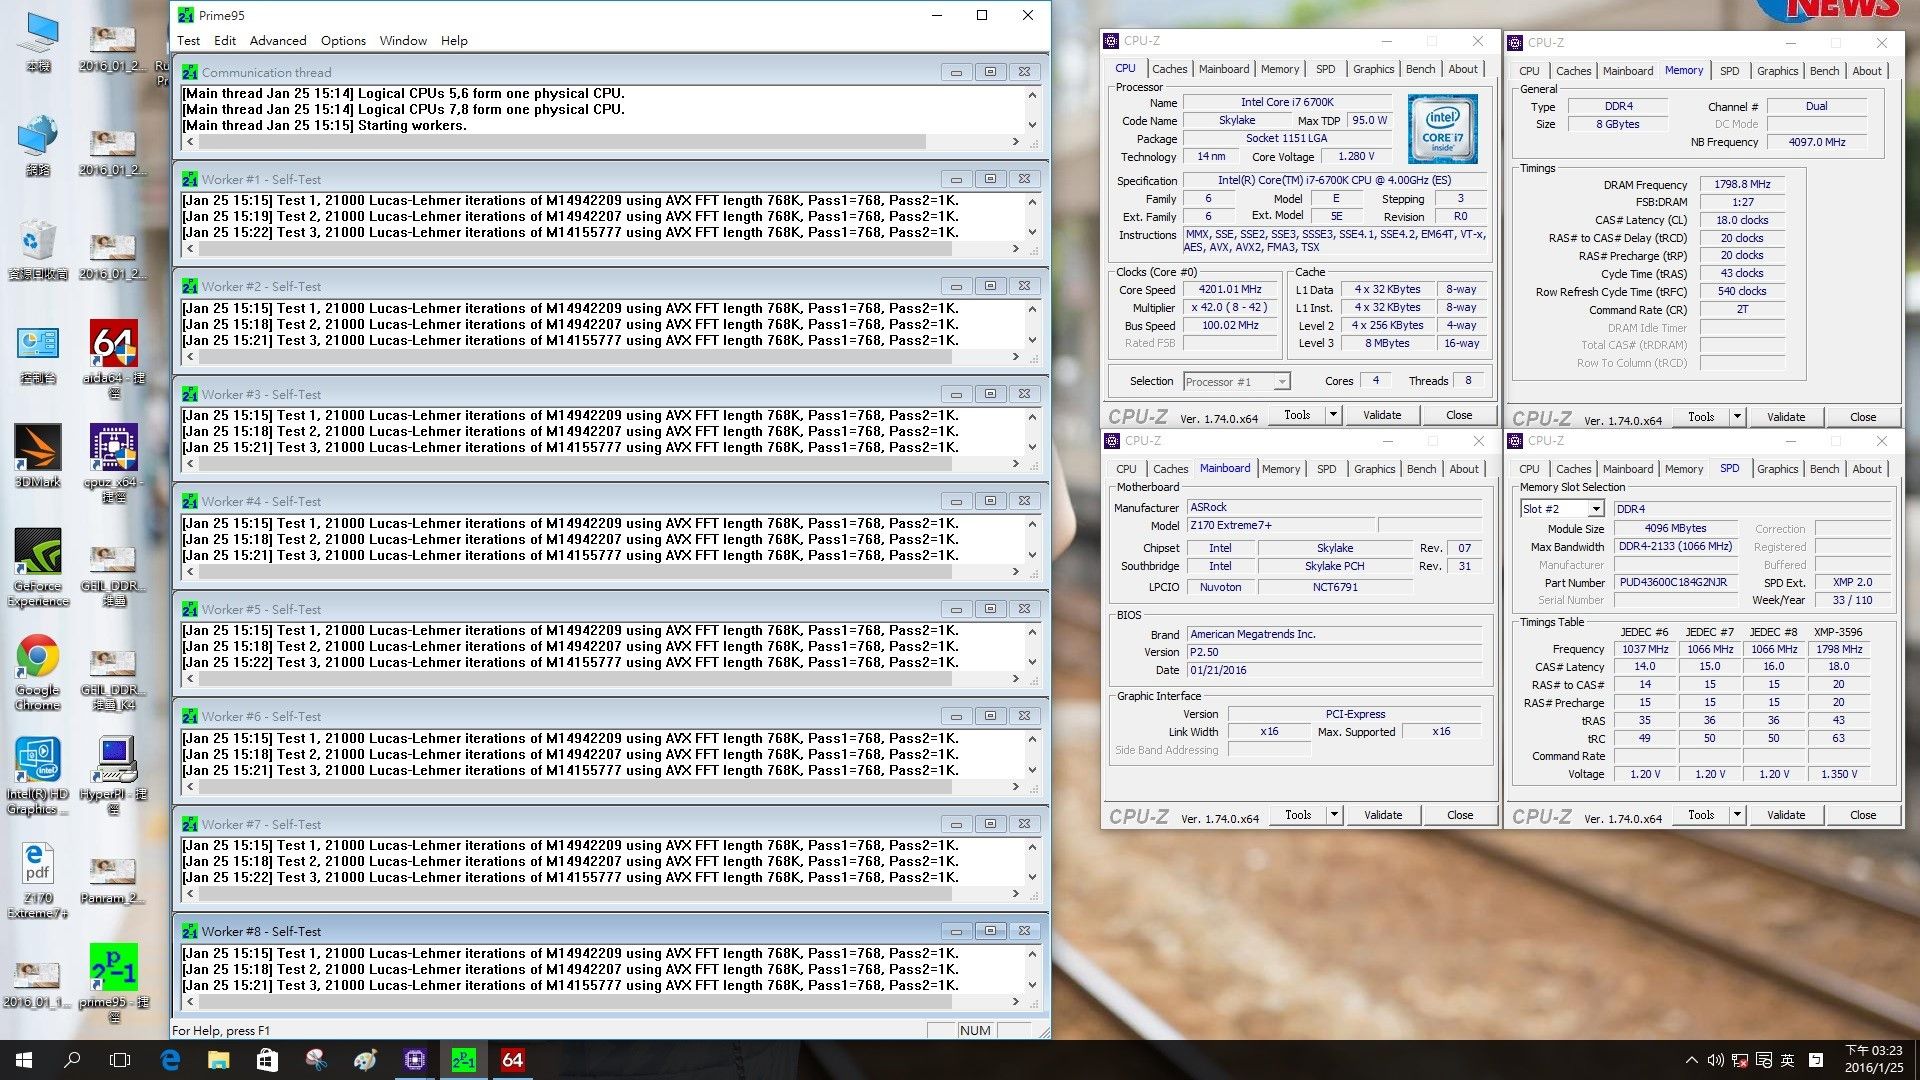This screenshot has width=1920, height=1080.
Task: Open Bench tab in CPU-Z
Action: point(1418,69)
